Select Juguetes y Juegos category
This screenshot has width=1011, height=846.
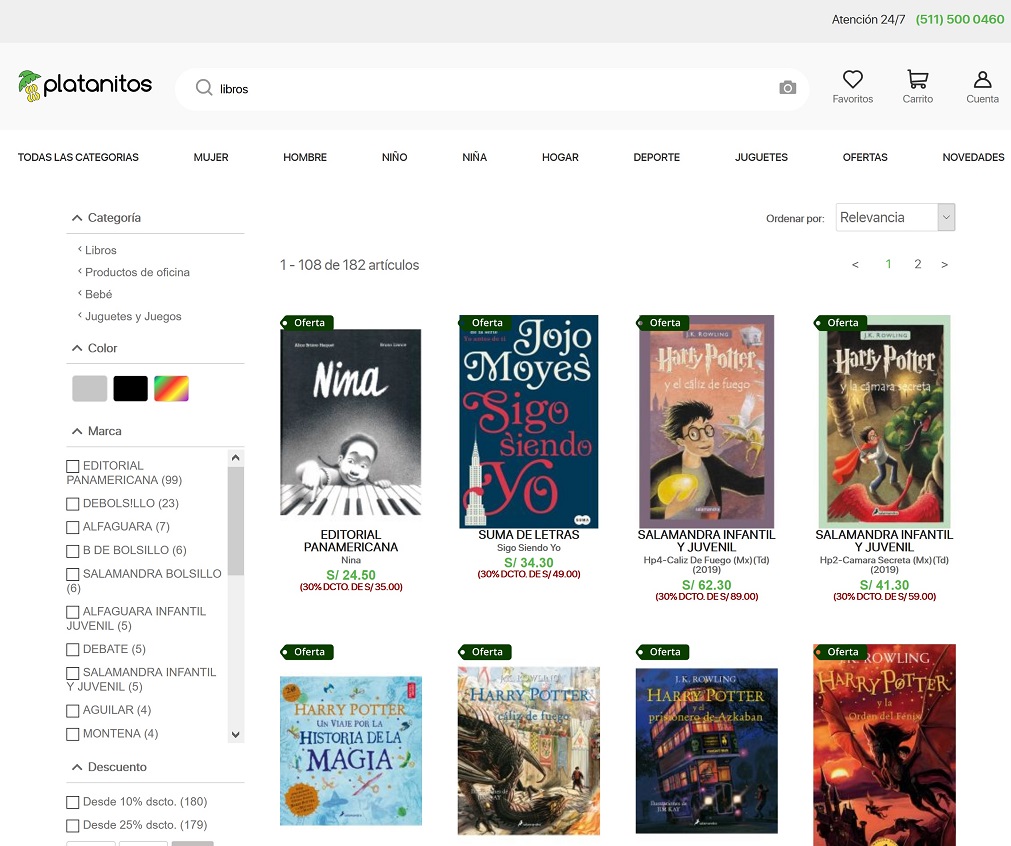[x=133, y=317]
